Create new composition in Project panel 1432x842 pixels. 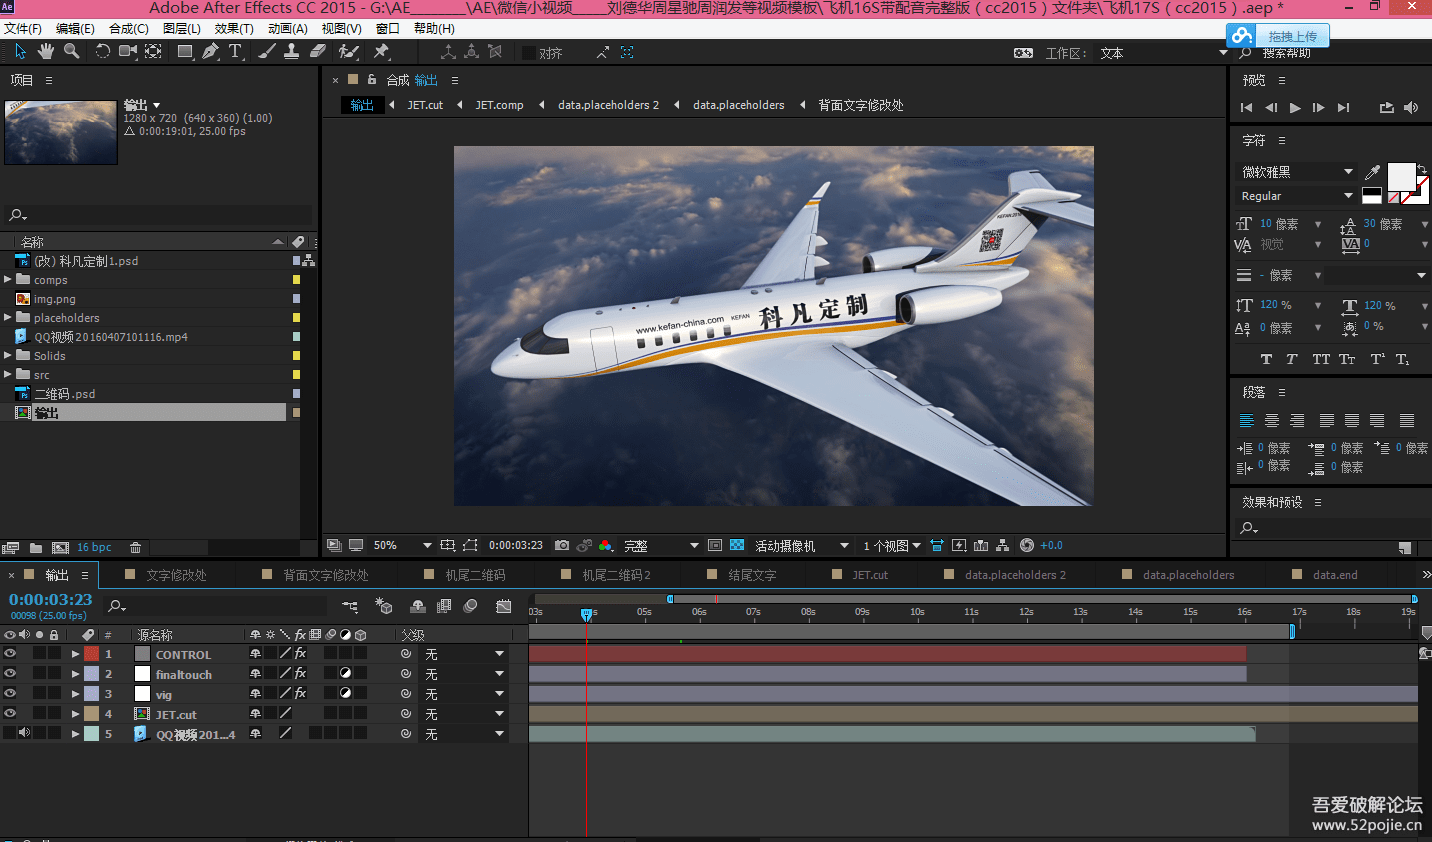(x=60, y=548)
